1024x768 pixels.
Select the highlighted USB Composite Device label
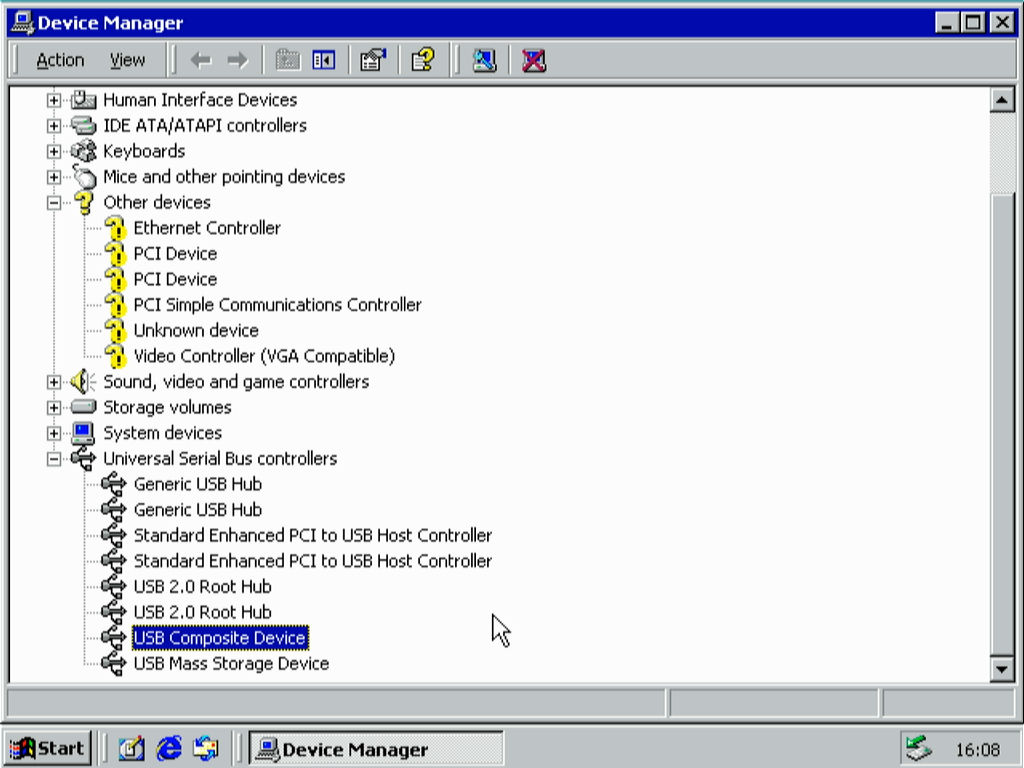220,637
